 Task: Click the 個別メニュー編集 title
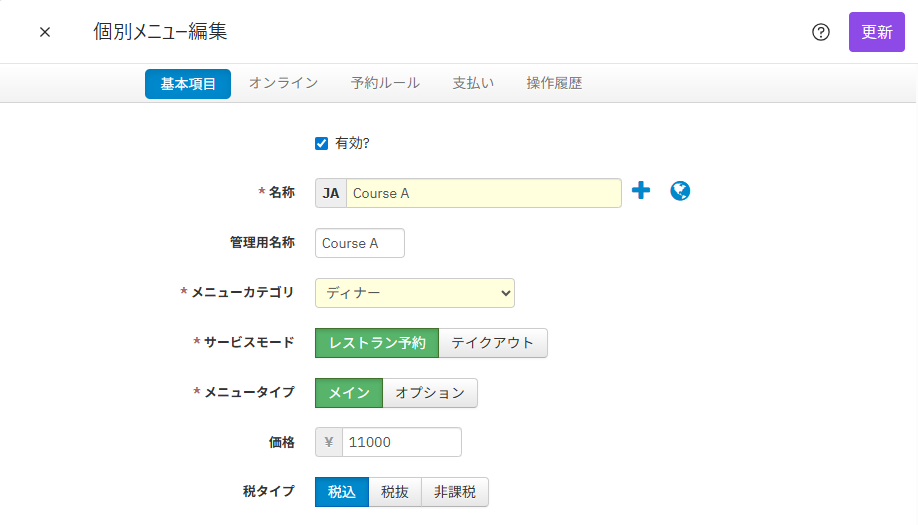point(160,32)
